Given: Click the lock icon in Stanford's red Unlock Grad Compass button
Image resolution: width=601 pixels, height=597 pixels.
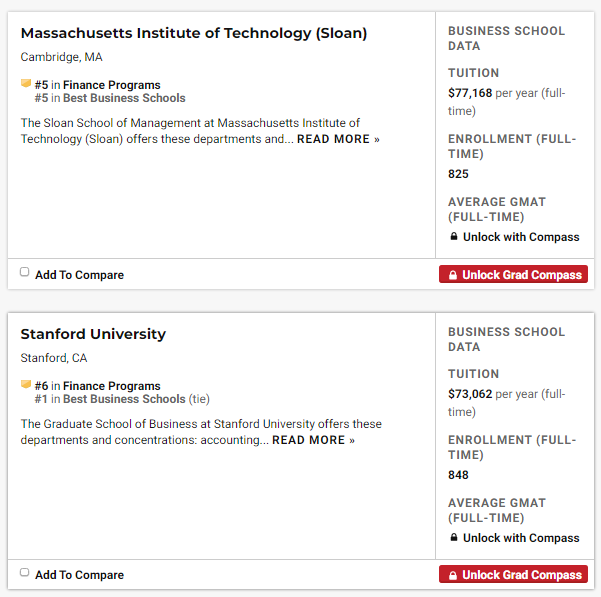Looking at the screenshot, I should point(452,575).
